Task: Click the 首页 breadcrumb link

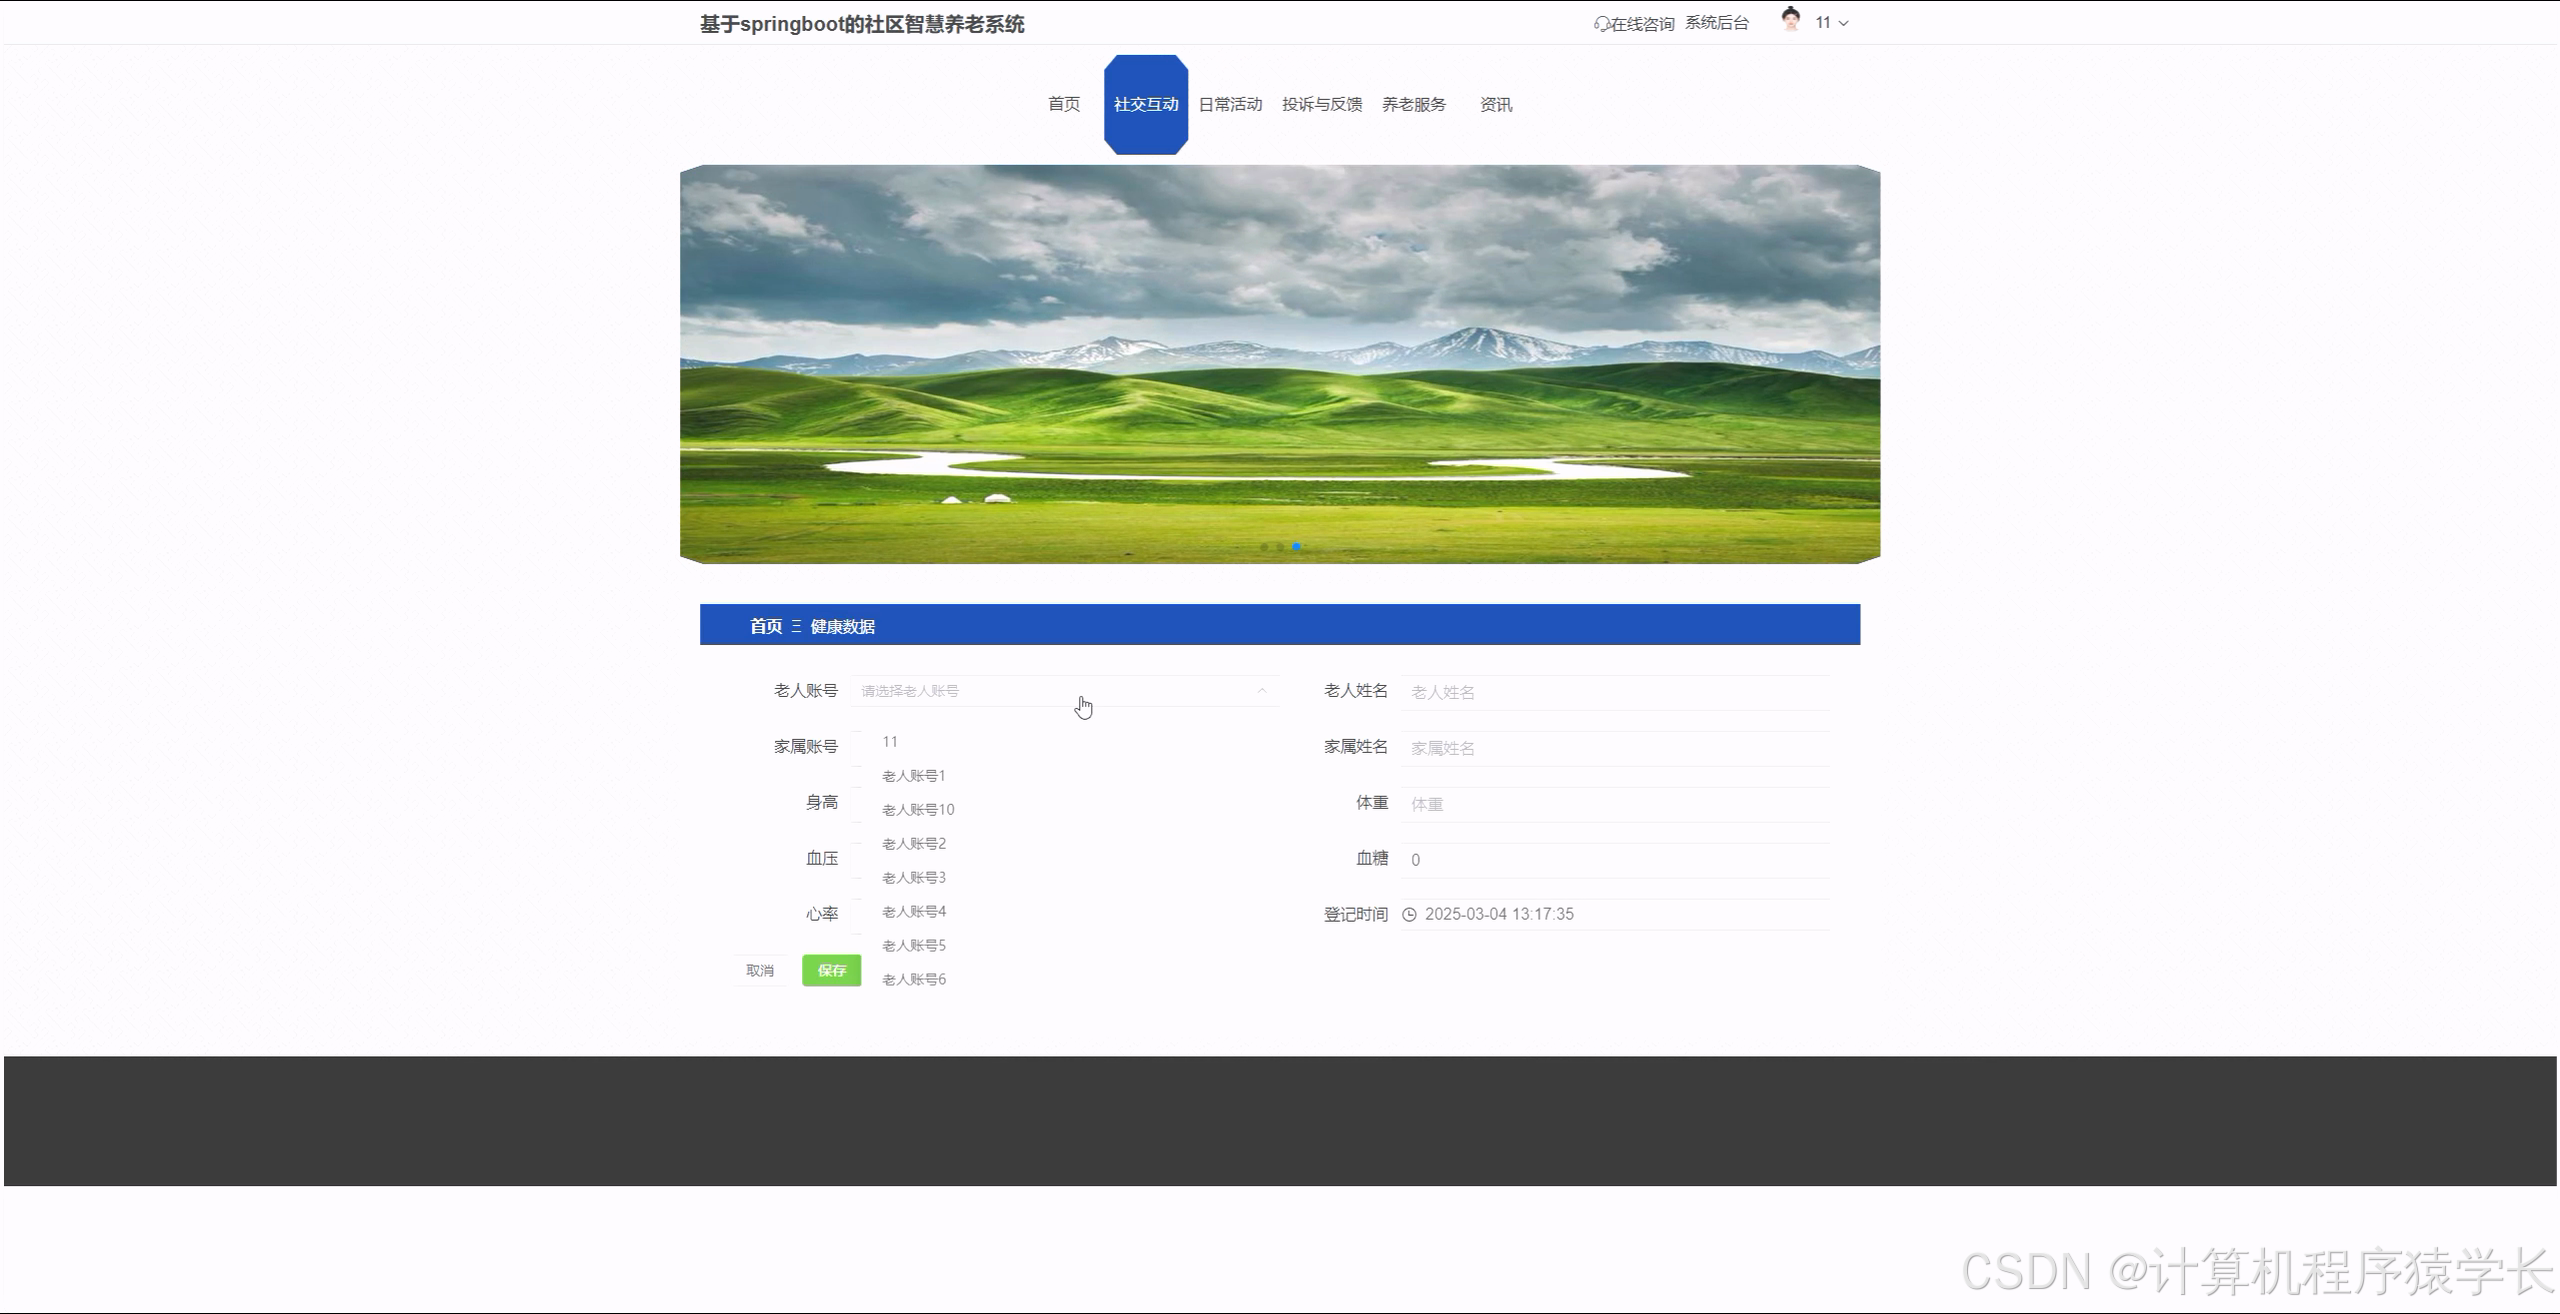Action: coord(765,626)
